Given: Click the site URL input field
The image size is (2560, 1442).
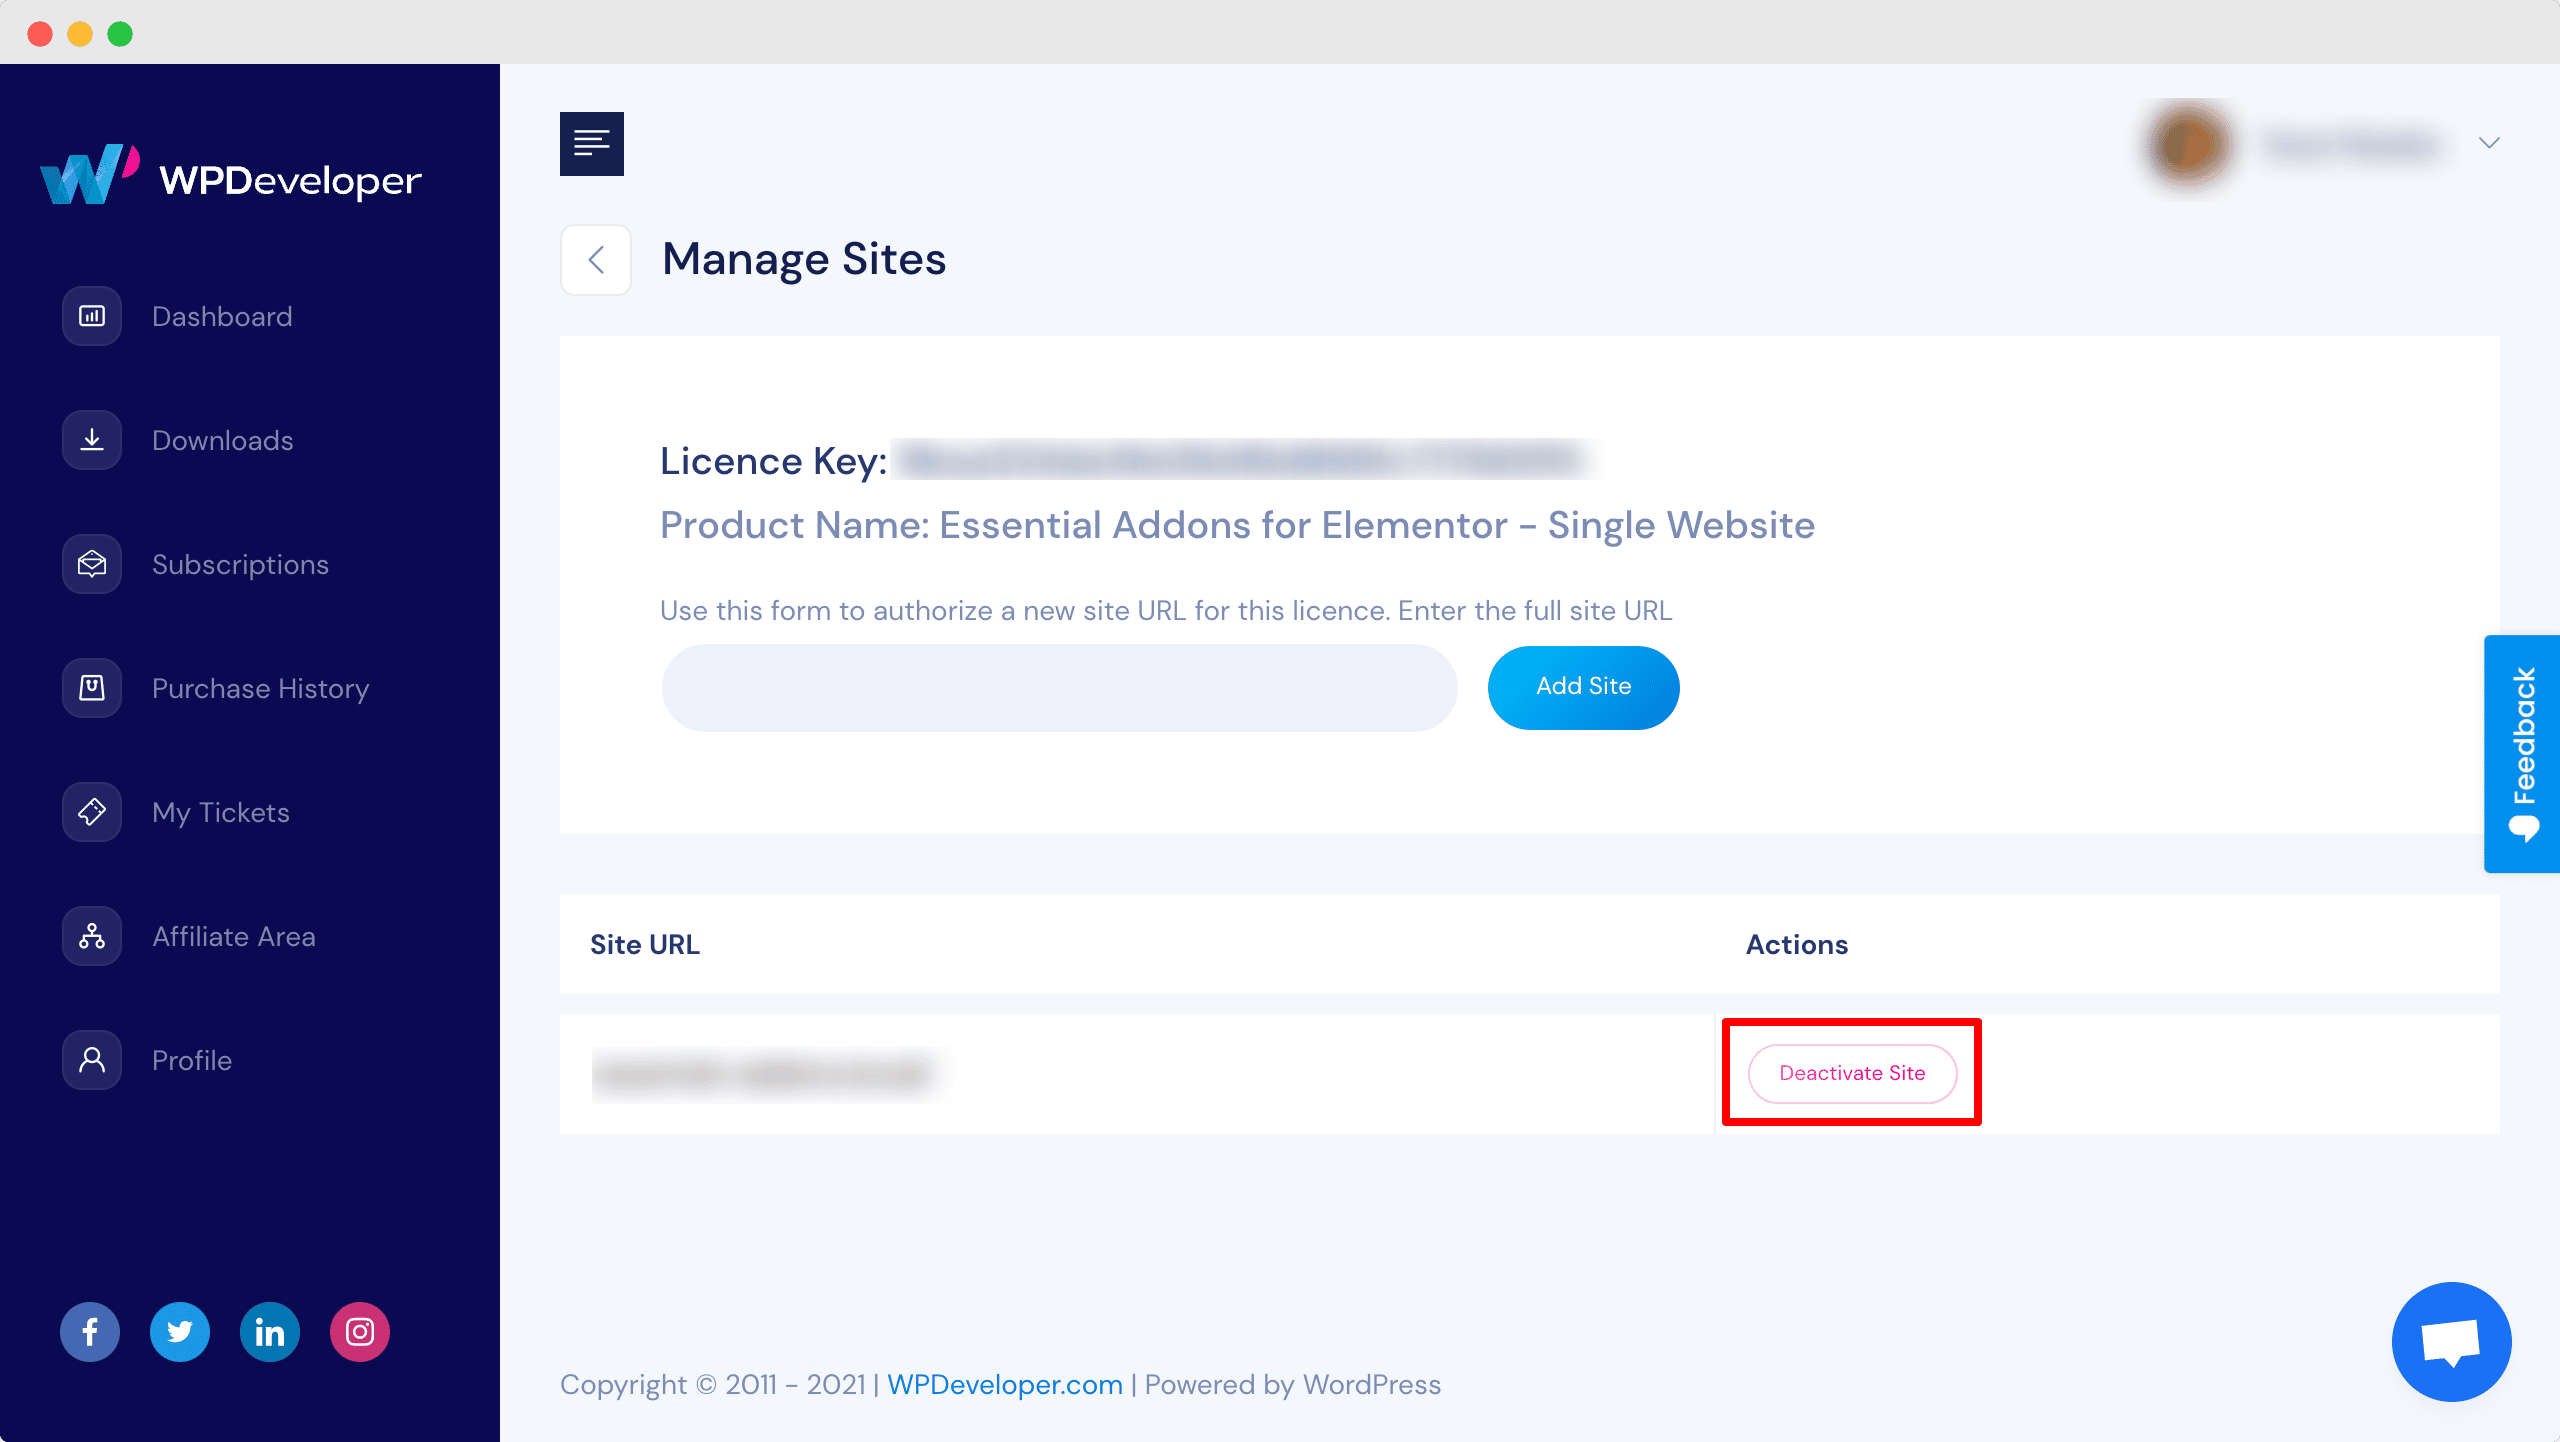Looking at the screenshot, I should pyautogui.click(x=1060, y=687).
